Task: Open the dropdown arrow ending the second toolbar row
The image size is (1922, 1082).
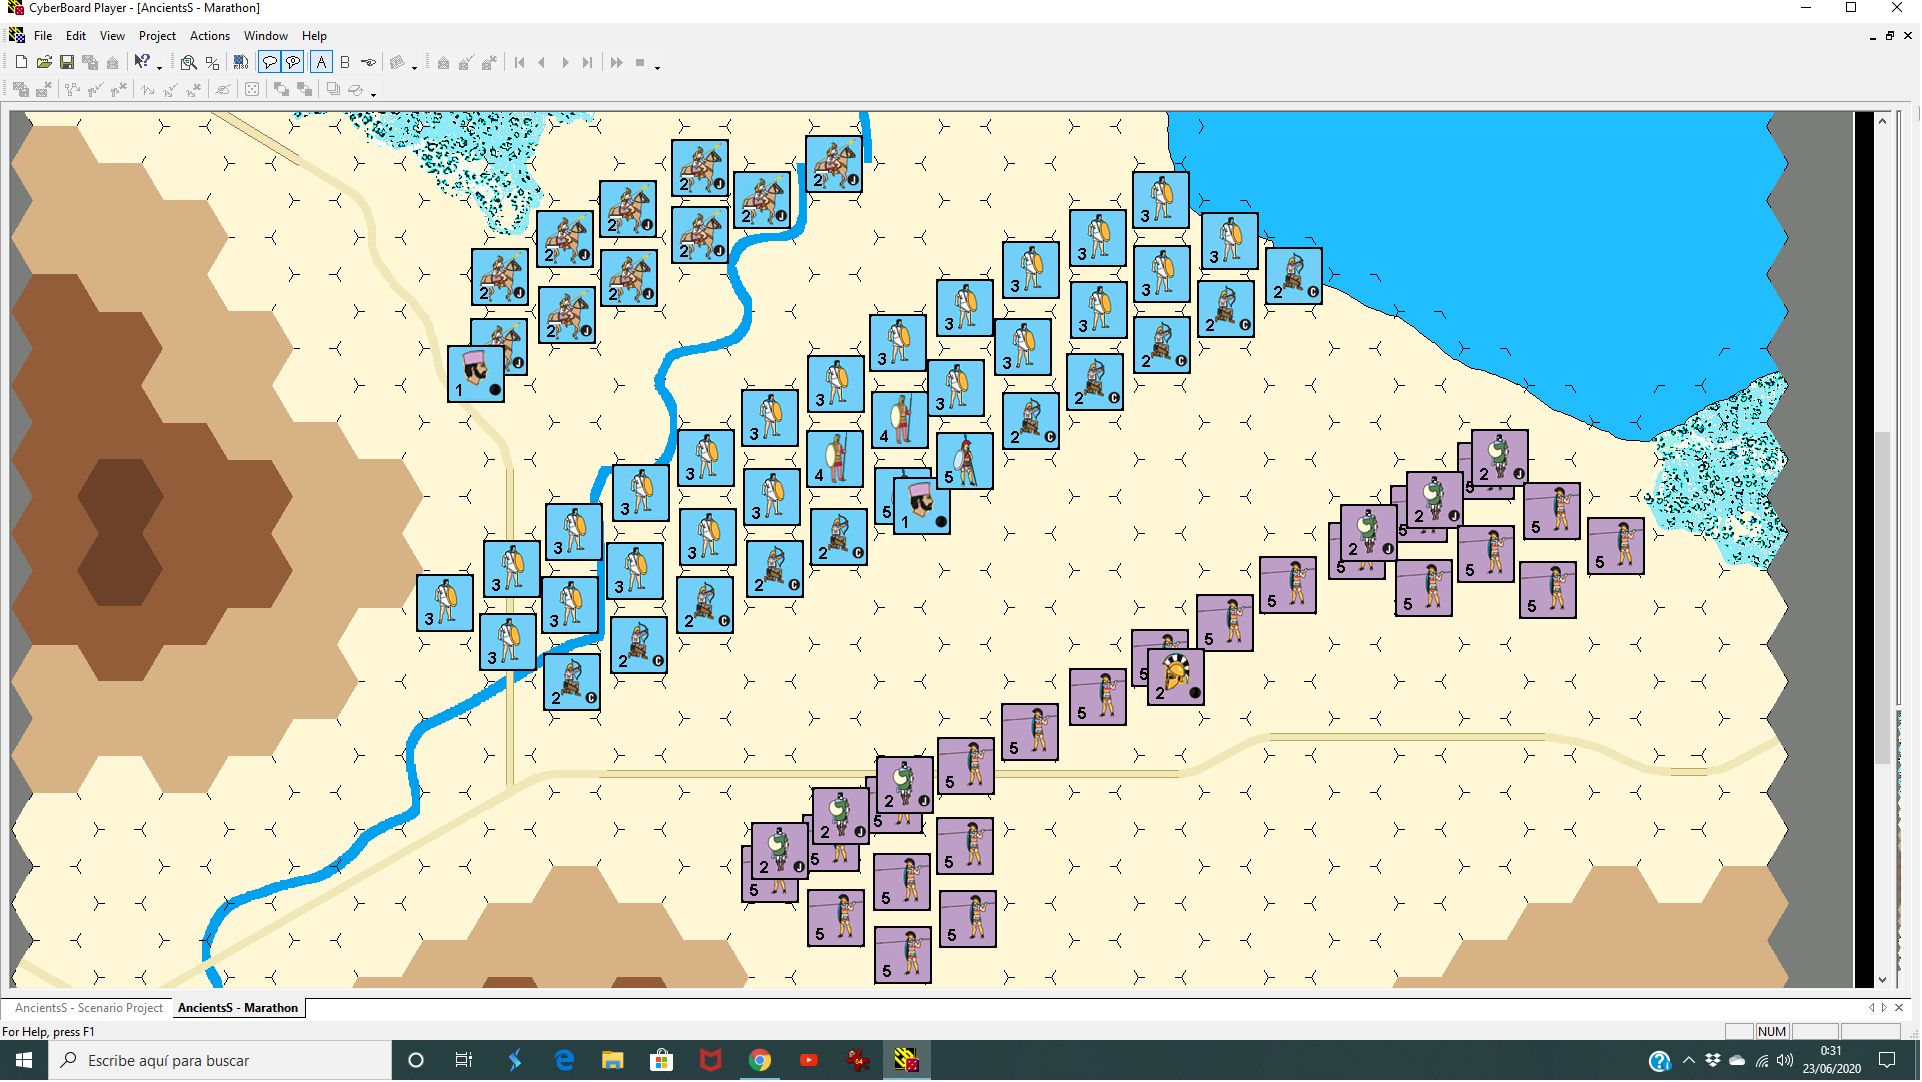Action: 374,94
